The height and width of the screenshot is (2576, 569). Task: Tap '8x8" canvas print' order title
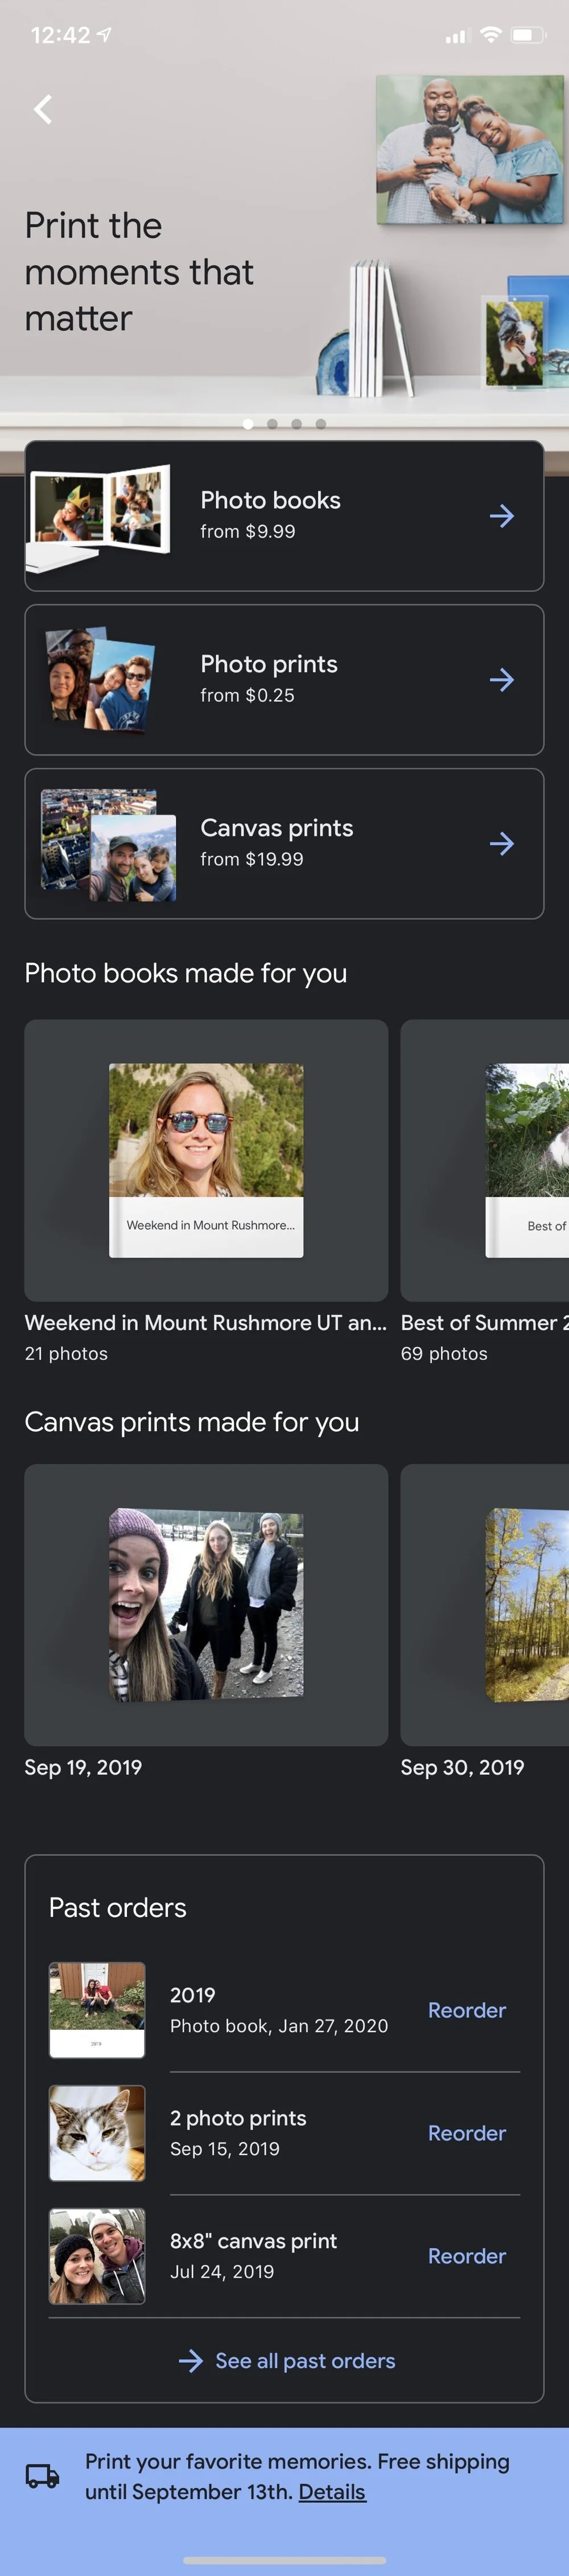coord(253,2241)
